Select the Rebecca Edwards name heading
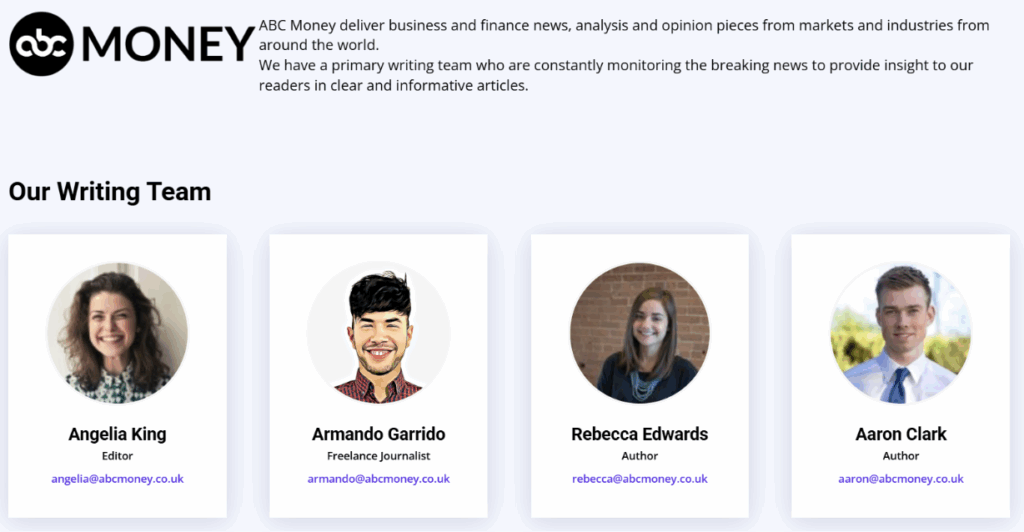Image resolution: width=1024 pixels, height=532 pixels. point(640,434)
